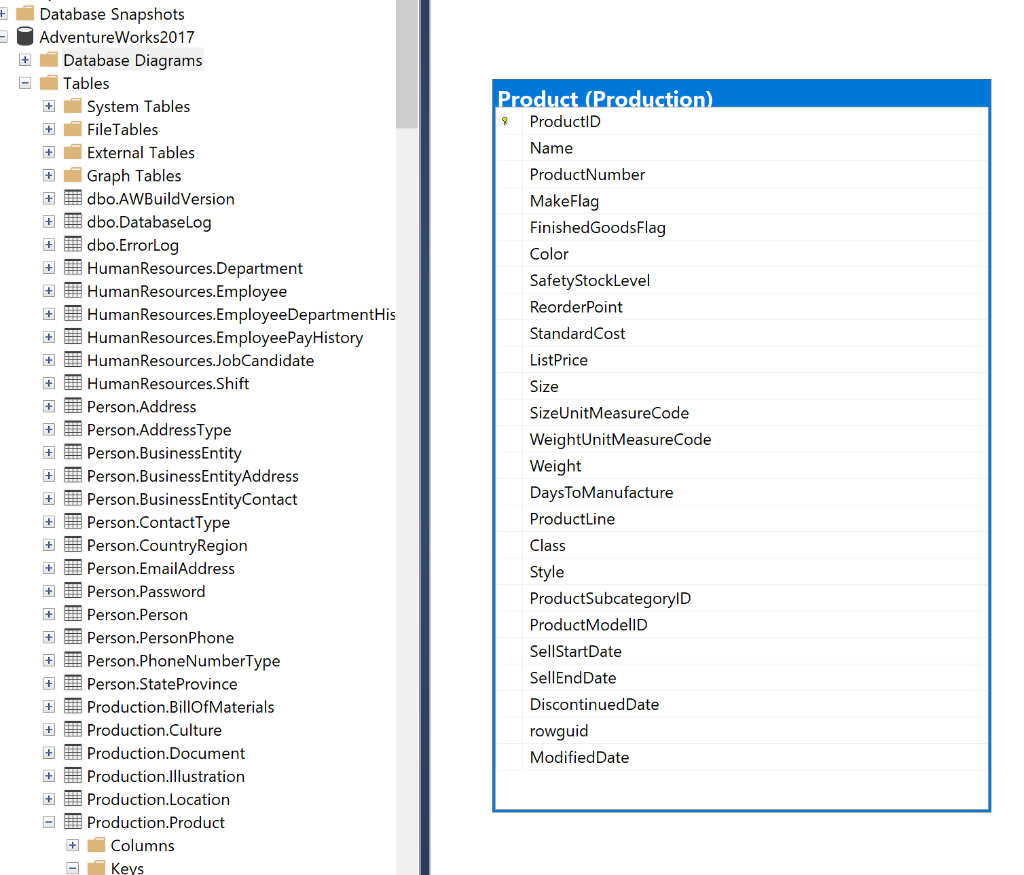
Task: Expand the HumanResources.JobCandidate table node
Action: (49, 360)
